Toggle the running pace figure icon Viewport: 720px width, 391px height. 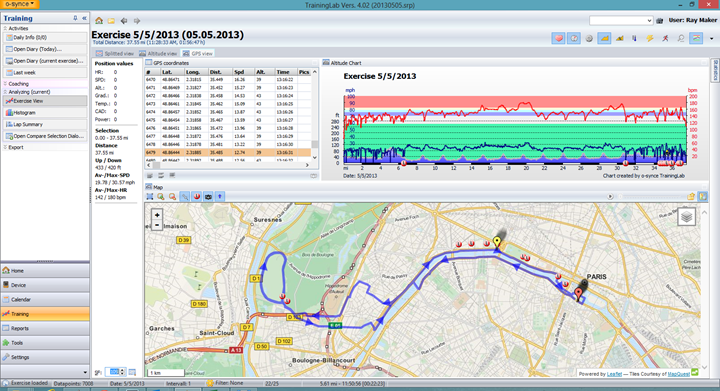665,39
